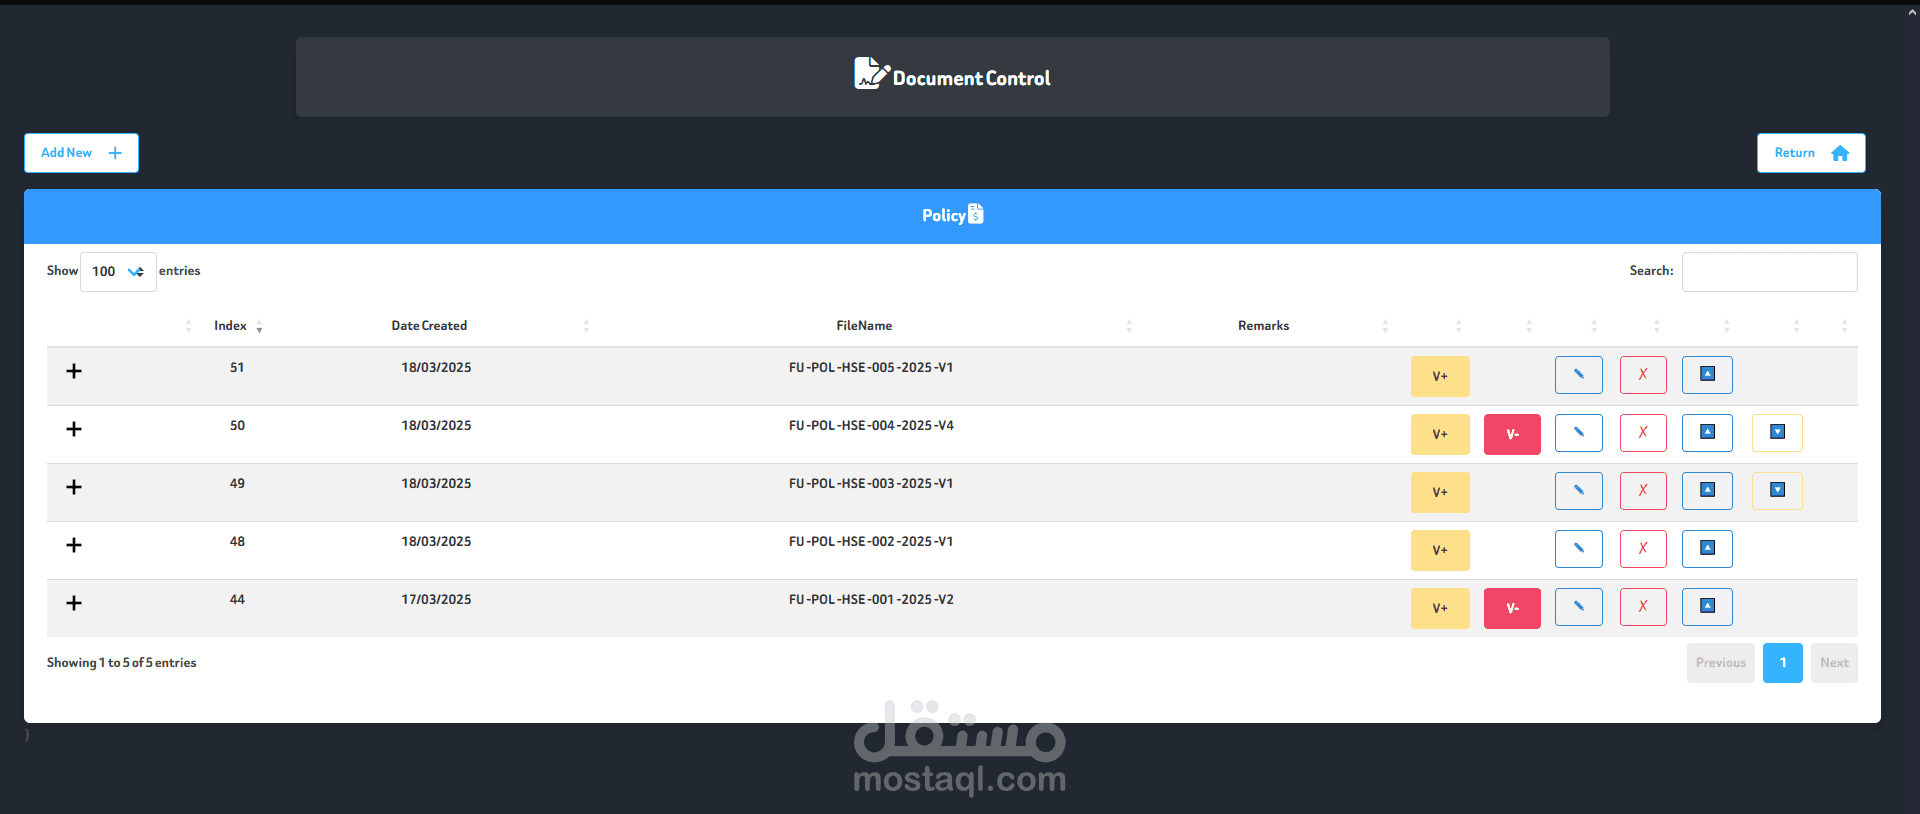Image resolution: width=1920 pixels, height=814 pixels.
Task: Click the move-up arrow icon for index 50
Action: tap(1707, 433)
